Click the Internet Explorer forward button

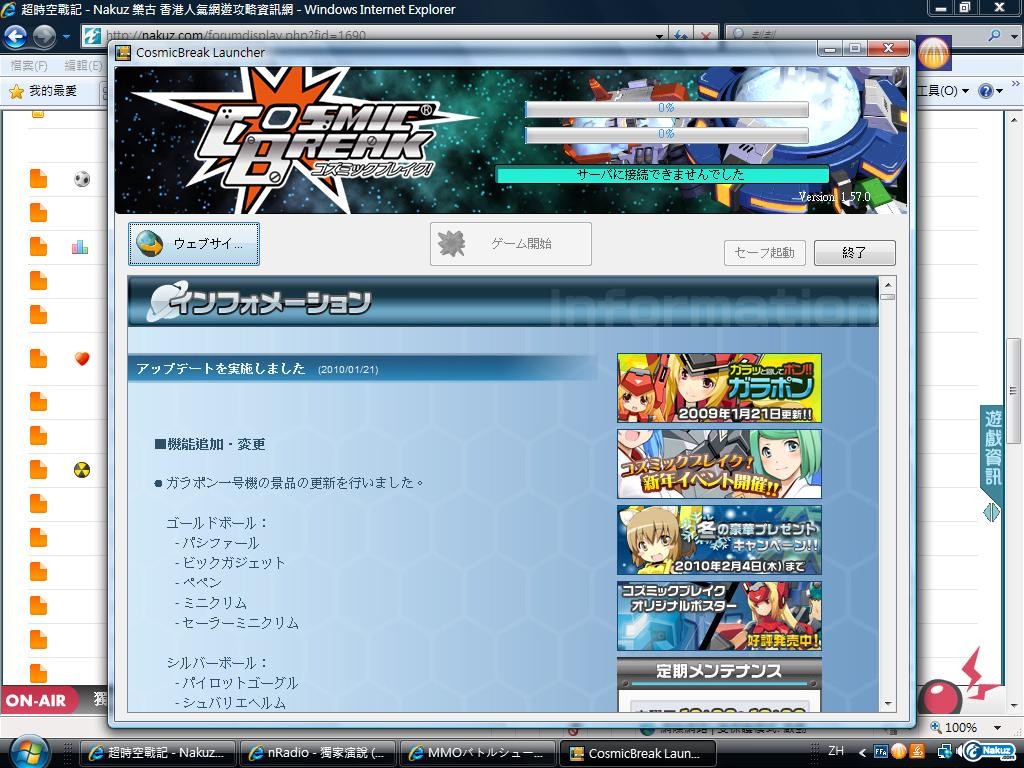[44, 36]
